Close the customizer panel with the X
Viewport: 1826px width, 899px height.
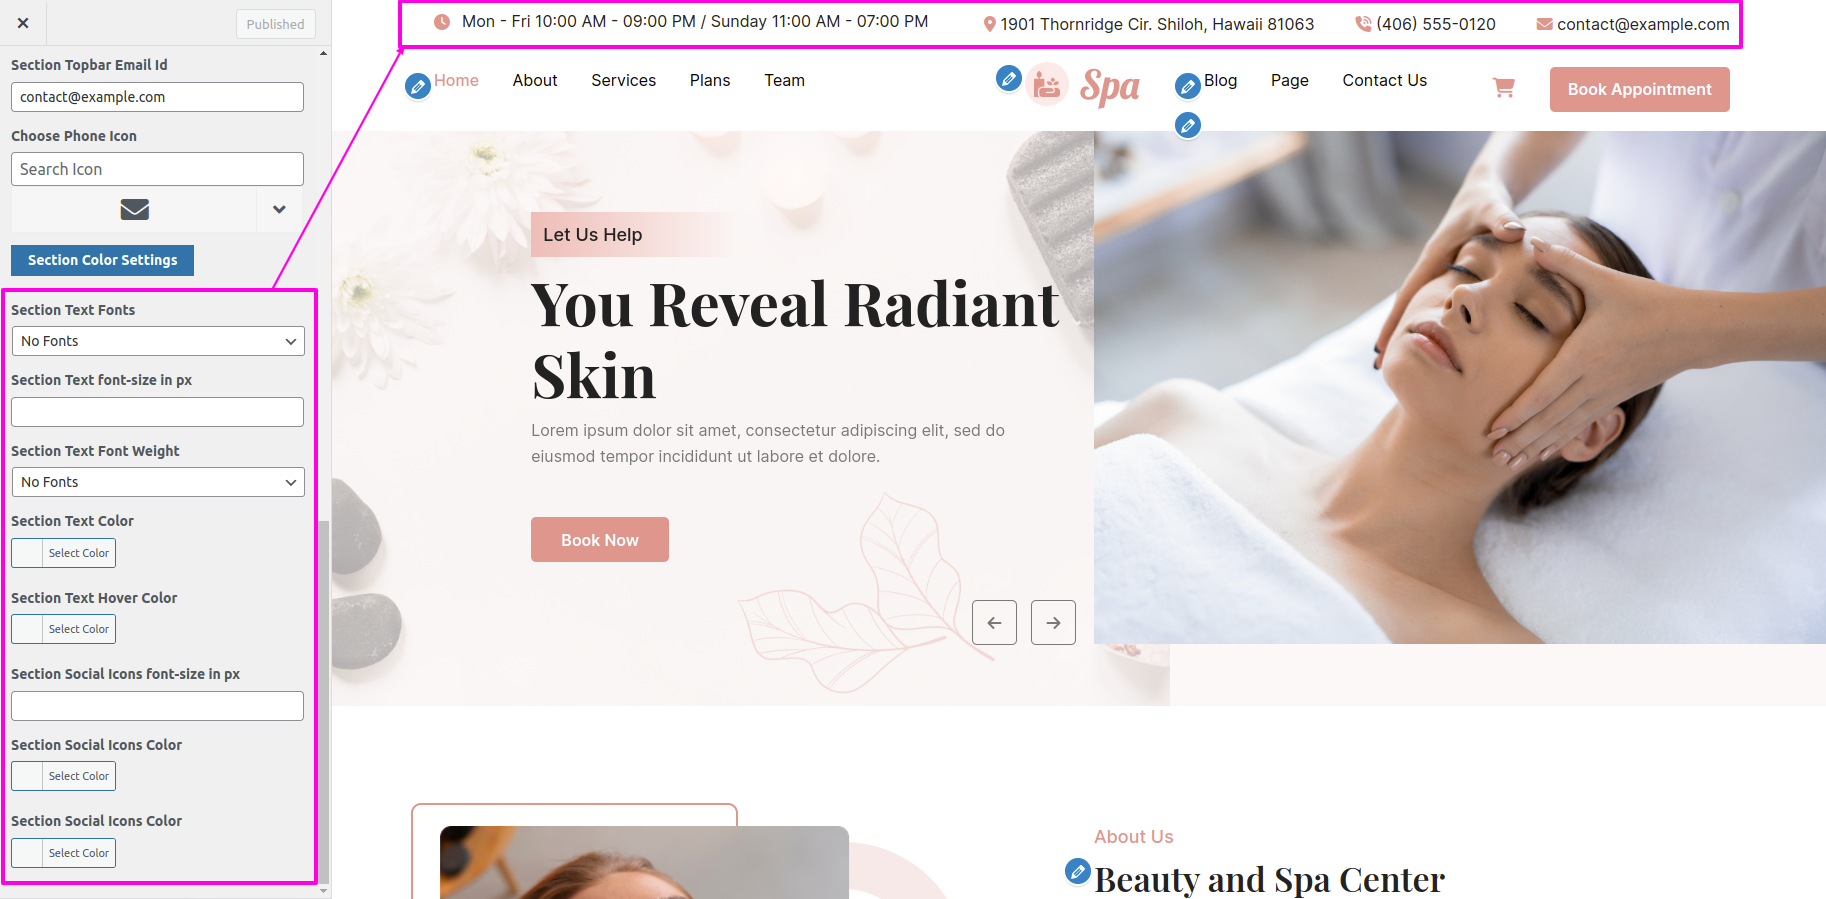[23, 23]
